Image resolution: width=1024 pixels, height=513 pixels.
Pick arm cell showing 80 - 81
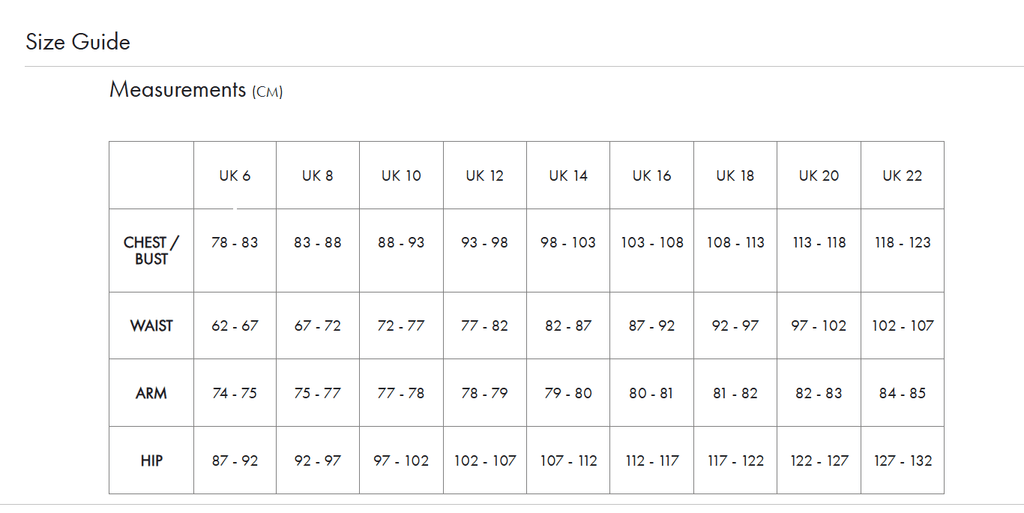(x=651, y=394)
